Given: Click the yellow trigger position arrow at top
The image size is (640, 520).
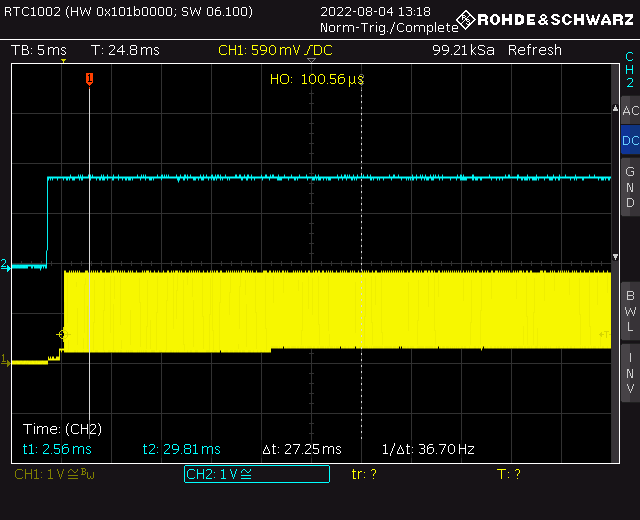Looking at the screenshot, I should pos(63,63).
